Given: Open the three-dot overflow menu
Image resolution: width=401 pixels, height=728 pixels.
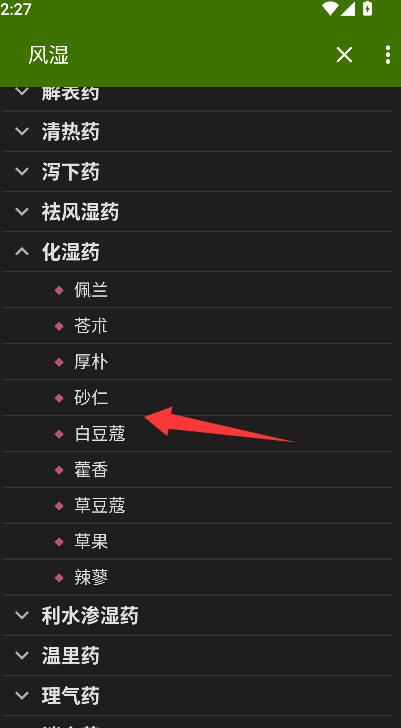Looking at the screenshot, I should click(388, 55).
